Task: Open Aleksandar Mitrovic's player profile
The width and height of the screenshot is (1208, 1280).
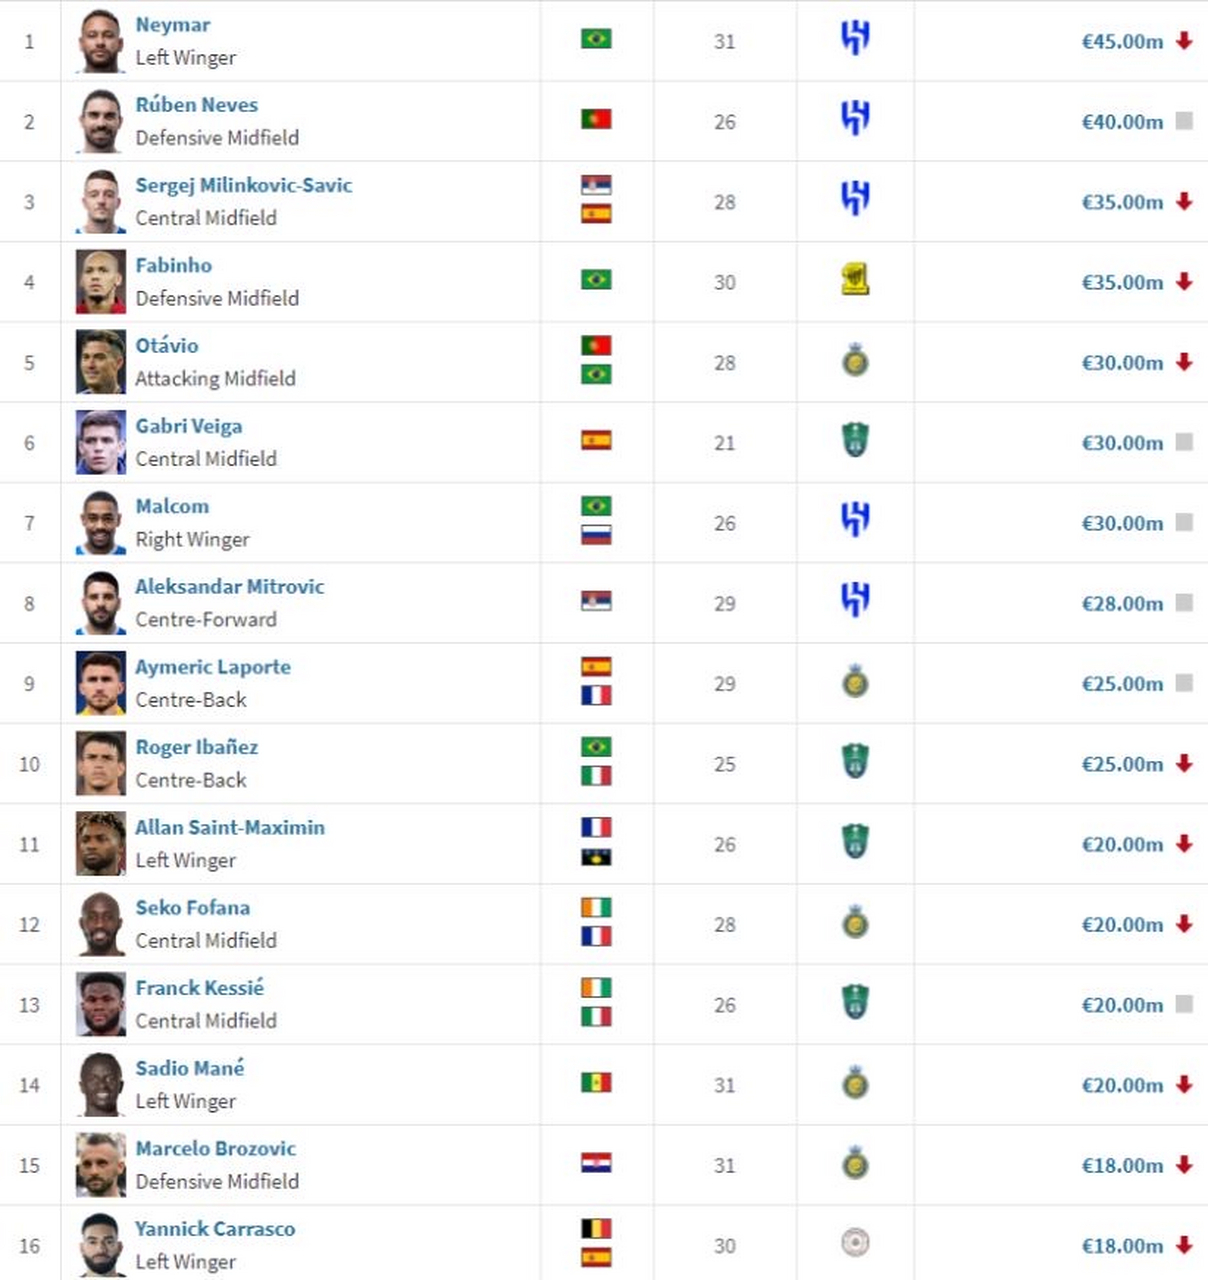Action: click(x=230, y=587)
